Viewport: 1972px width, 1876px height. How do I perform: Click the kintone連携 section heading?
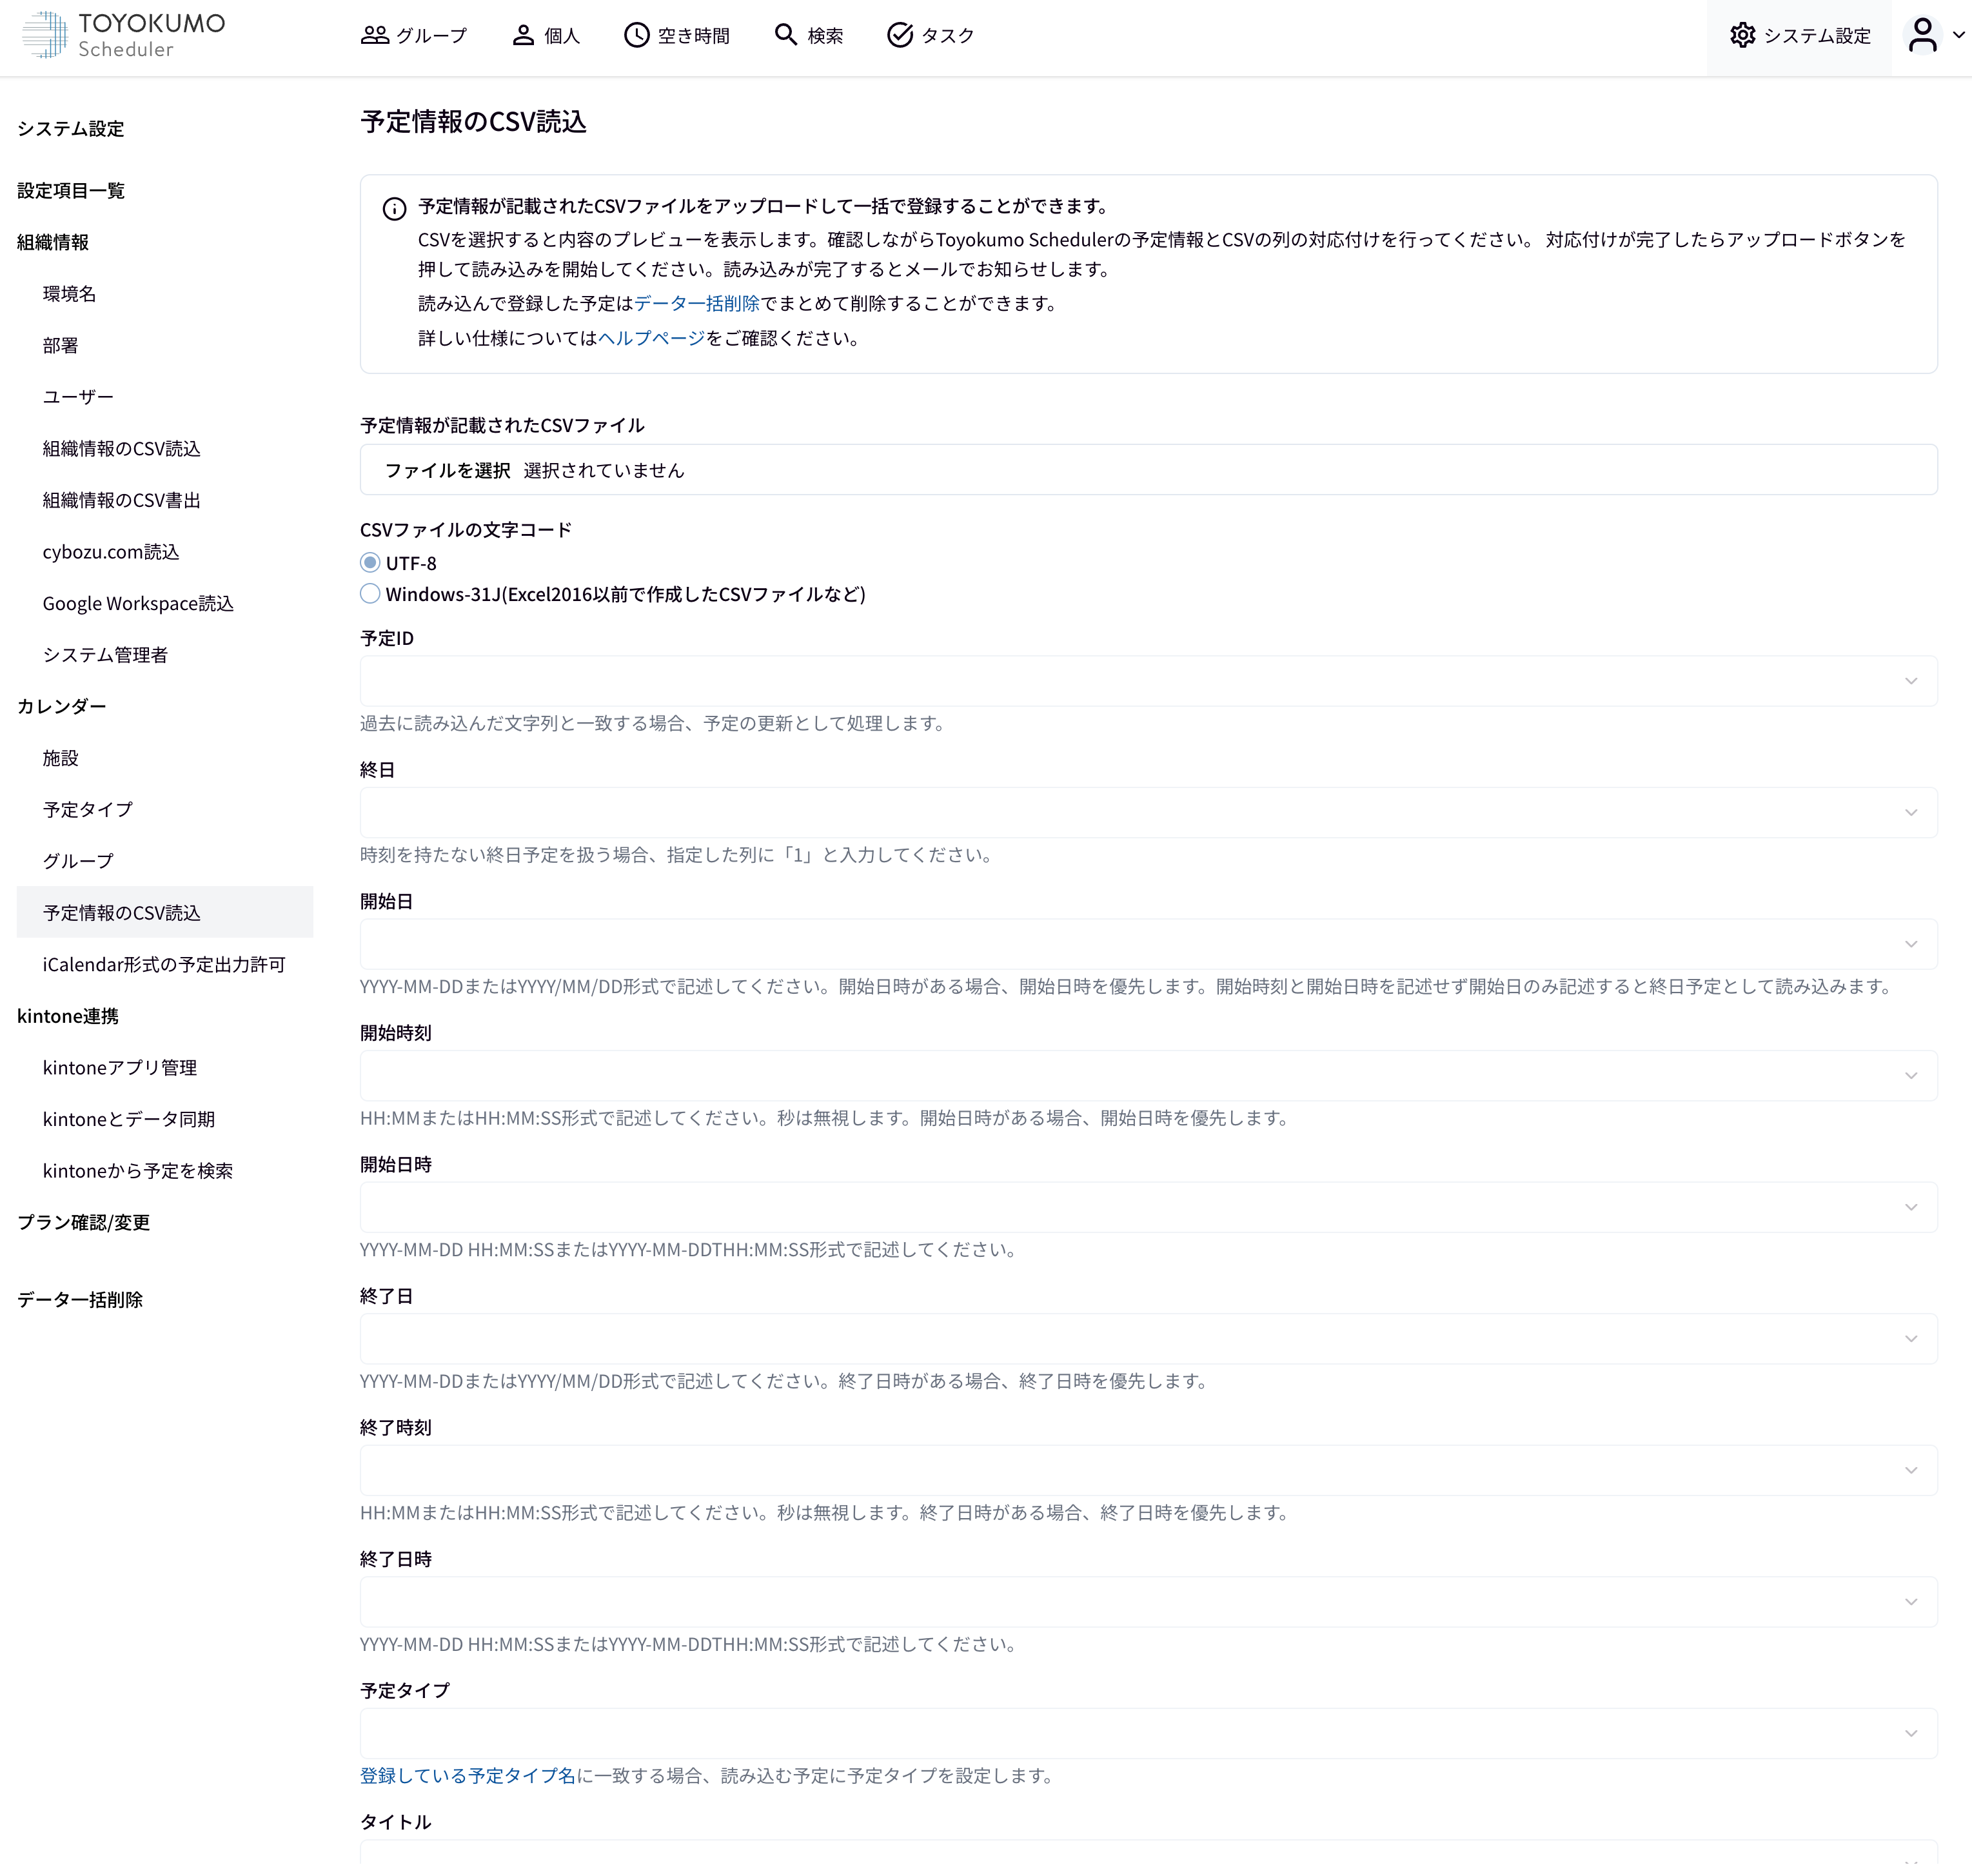(68, 1016)
